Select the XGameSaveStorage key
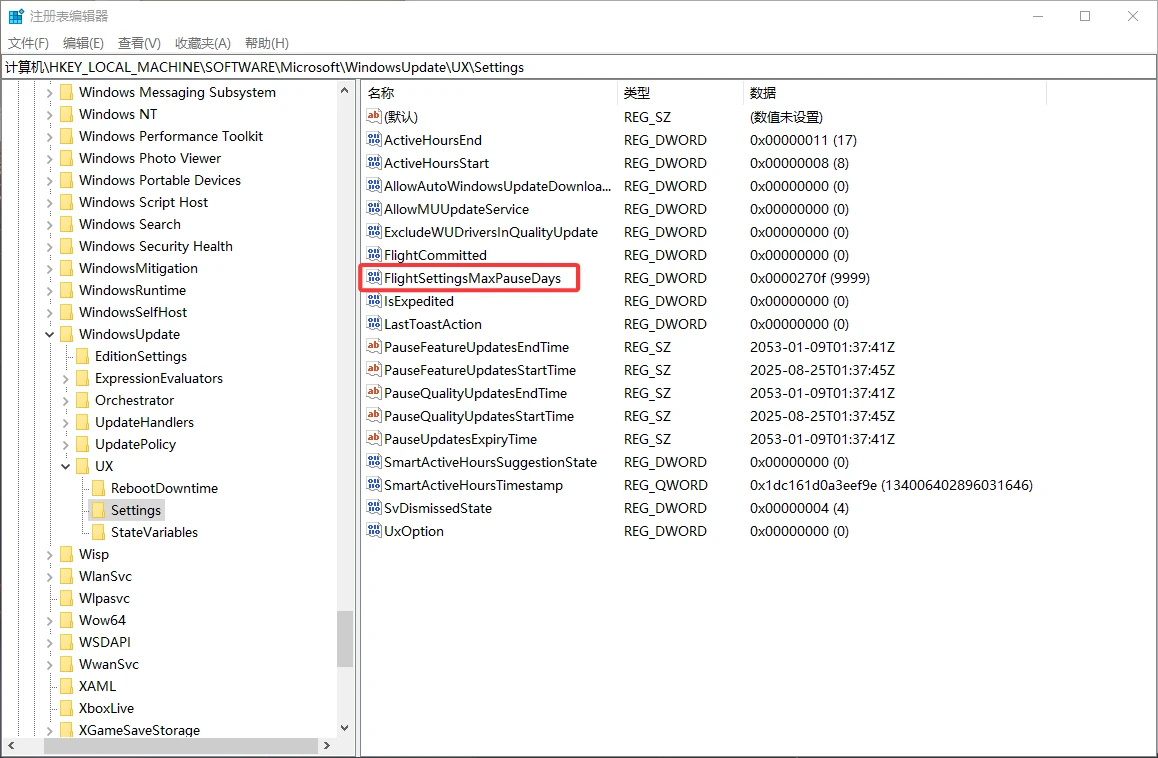The image size is (1158, 758). [x=140, y=730]
